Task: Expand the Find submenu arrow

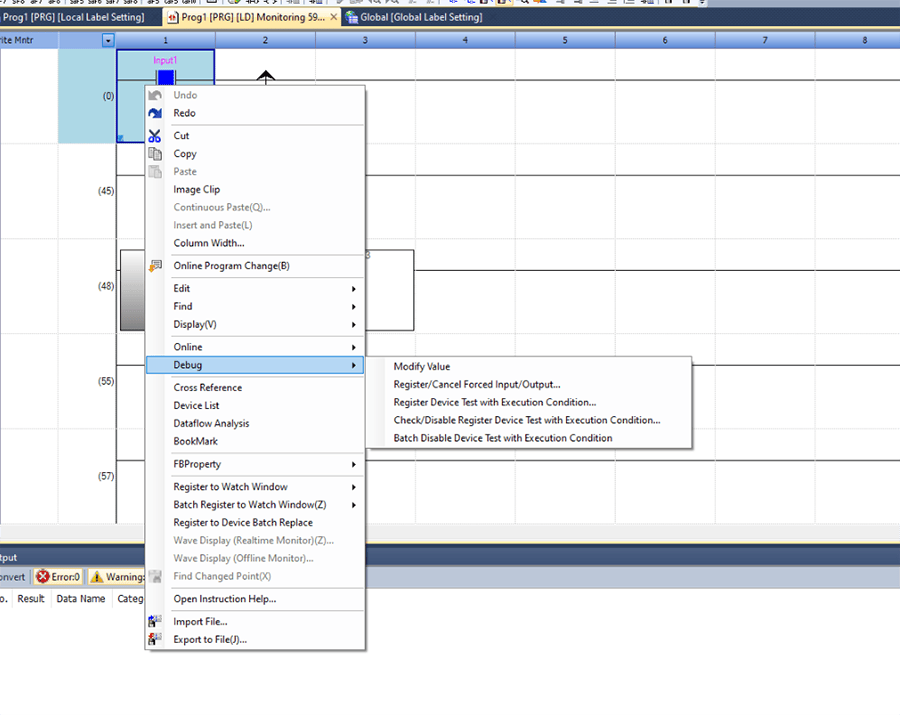Action: [x=354, y=306]
